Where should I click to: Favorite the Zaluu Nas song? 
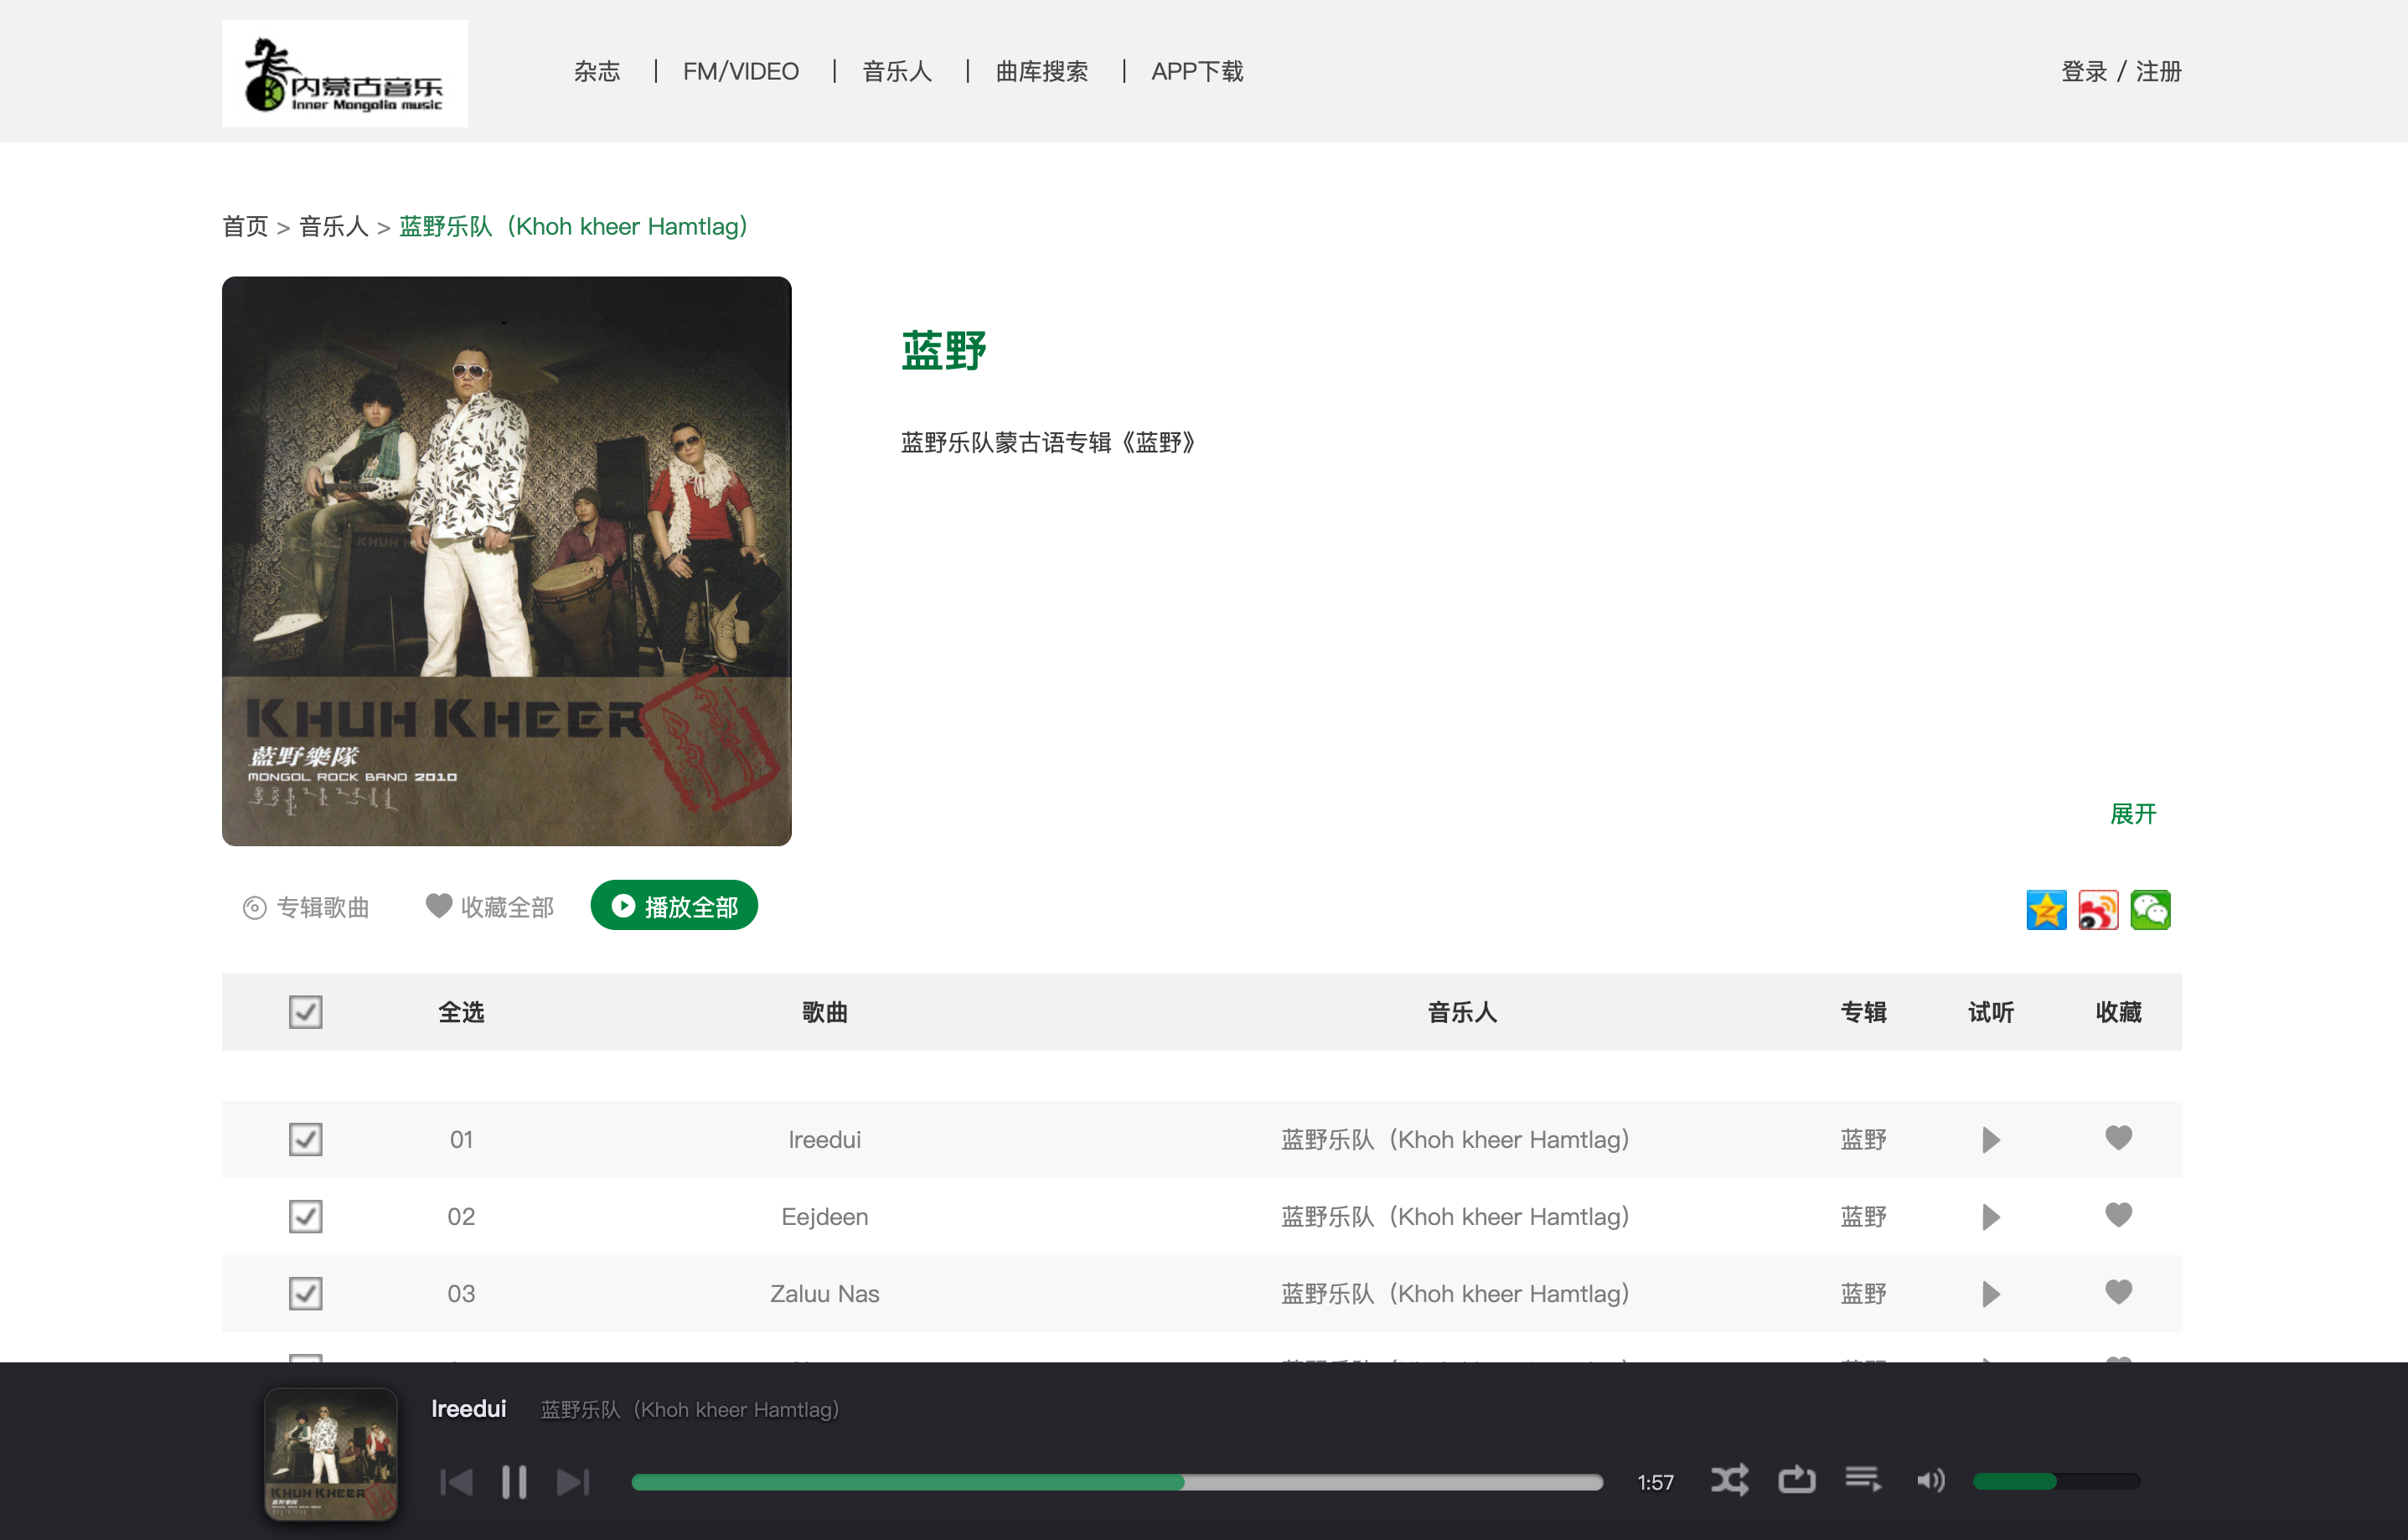pos(2118,1292)
